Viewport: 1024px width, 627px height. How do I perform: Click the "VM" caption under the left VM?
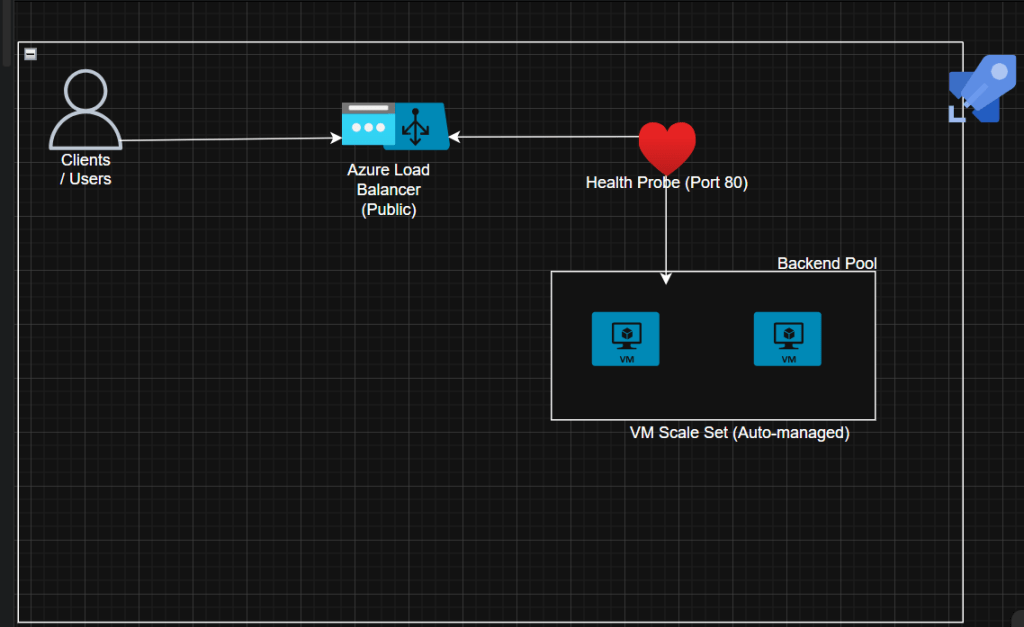point(625,359)
